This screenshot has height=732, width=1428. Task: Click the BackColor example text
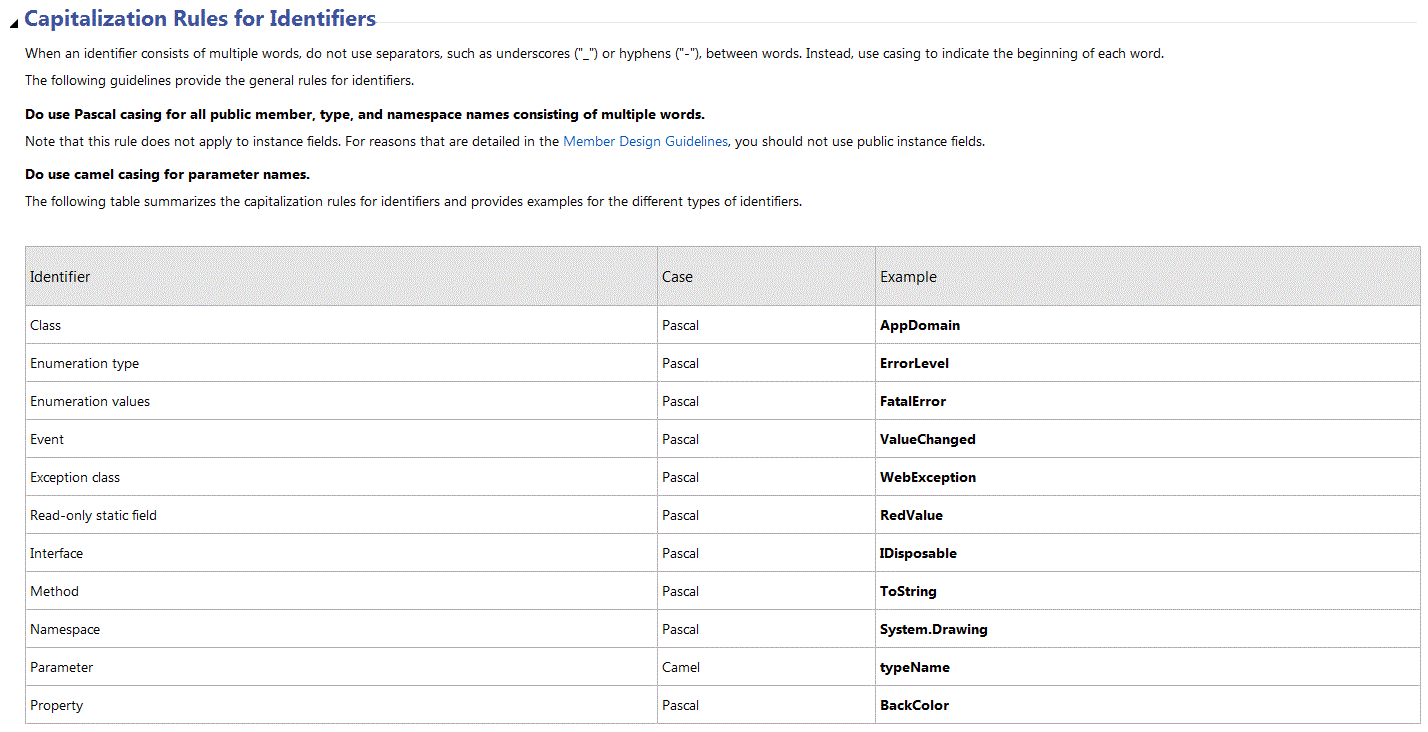914,706
